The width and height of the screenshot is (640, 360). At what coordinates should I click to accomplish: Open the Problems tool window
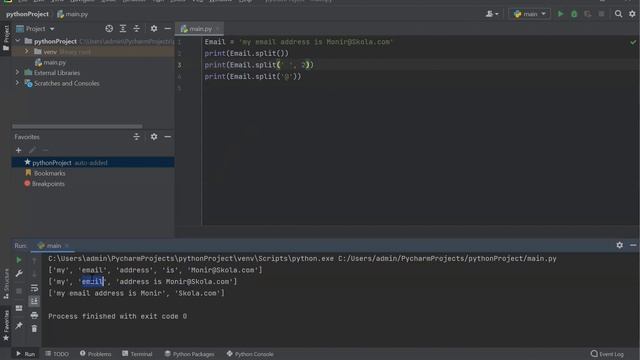click(x=96, y=354)
